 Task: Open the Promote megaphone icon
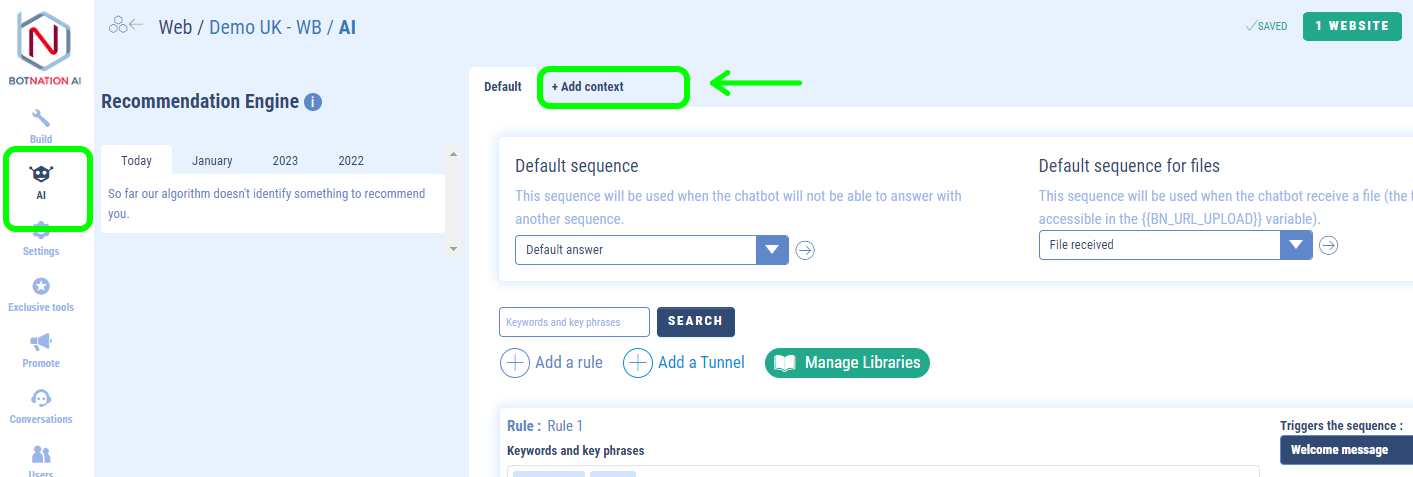point(41,342)
